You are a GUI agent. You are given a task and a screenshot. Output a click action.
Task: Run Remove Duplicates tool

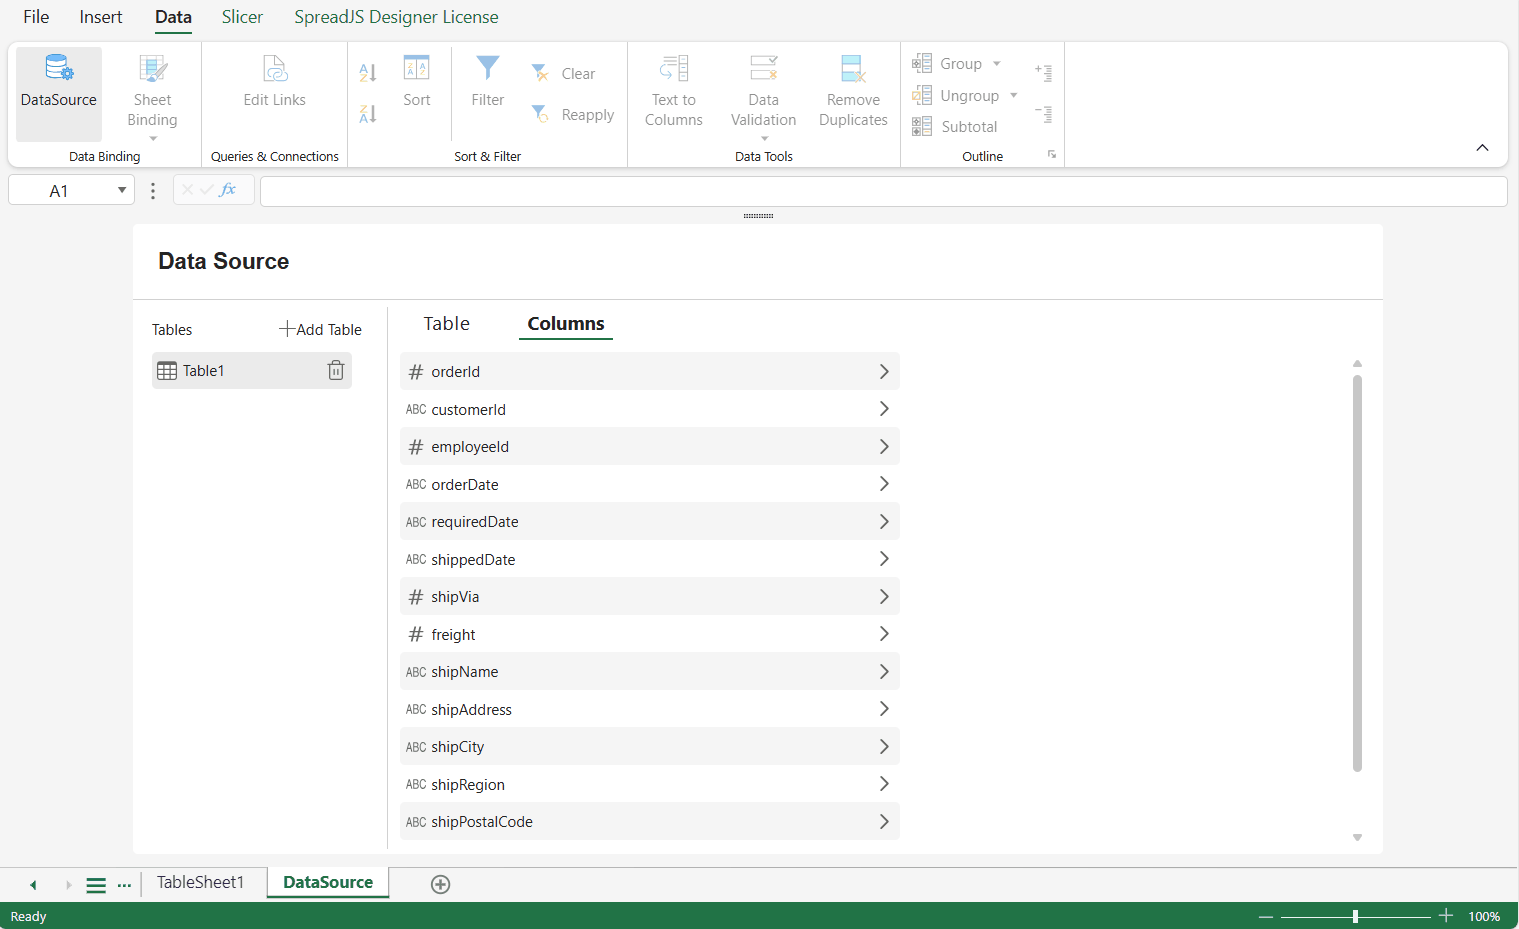[x=853, y=92]
